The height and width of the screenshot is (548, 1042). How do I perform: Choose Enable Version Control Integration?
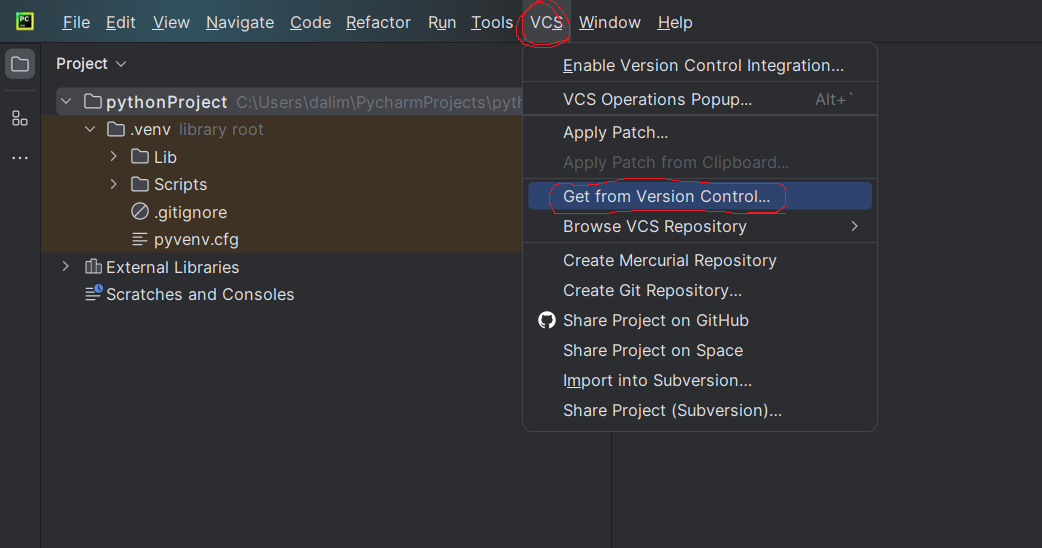click(x=700, y=66)
